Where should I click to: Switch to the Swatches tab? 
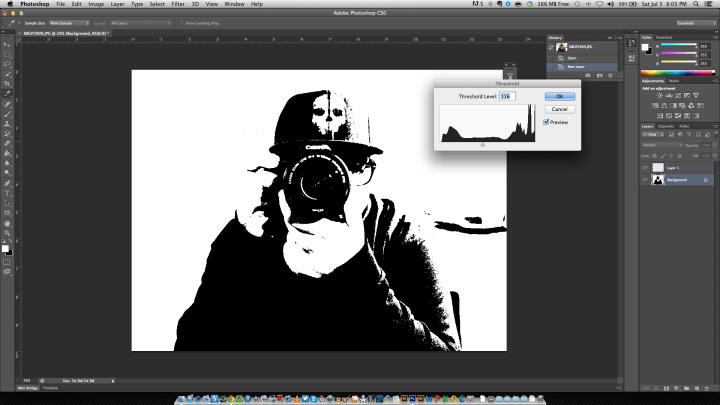[664, 38]
